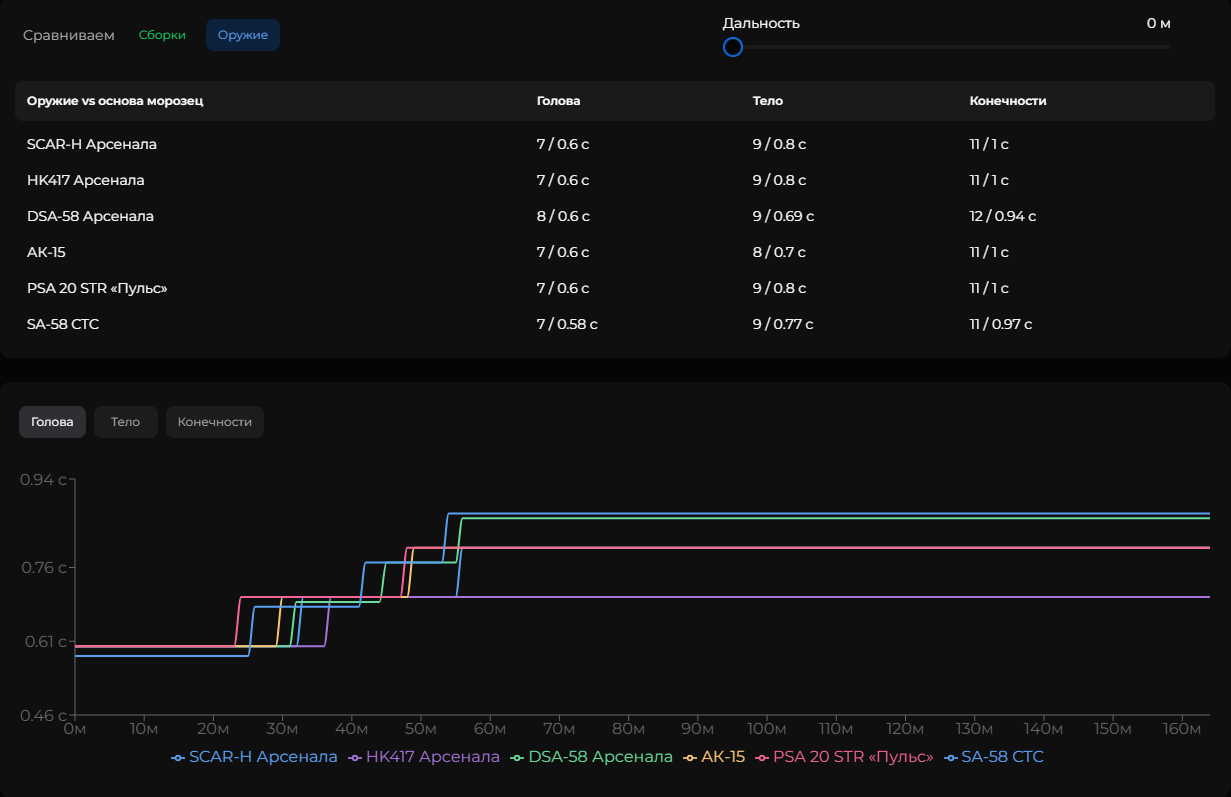Image resolution: width=1231 pixels, height=797 pixels.
Task: Select AK-15 in the weapons table
Action: coord(46,252)
